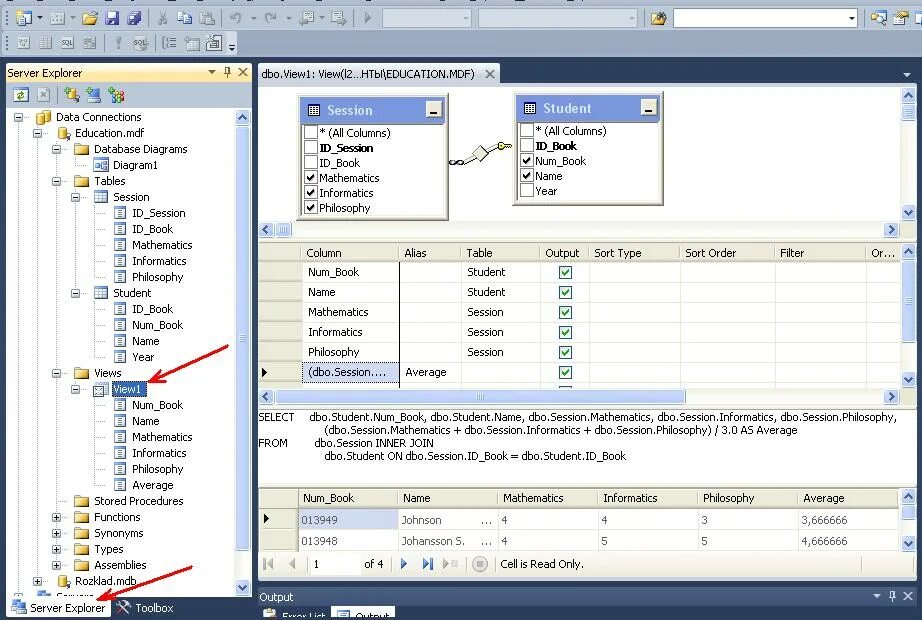The height and width of the screenshot is (620, 922).
Task: Click the Start Debugging play icon
Action: click(x=368, y=18)
